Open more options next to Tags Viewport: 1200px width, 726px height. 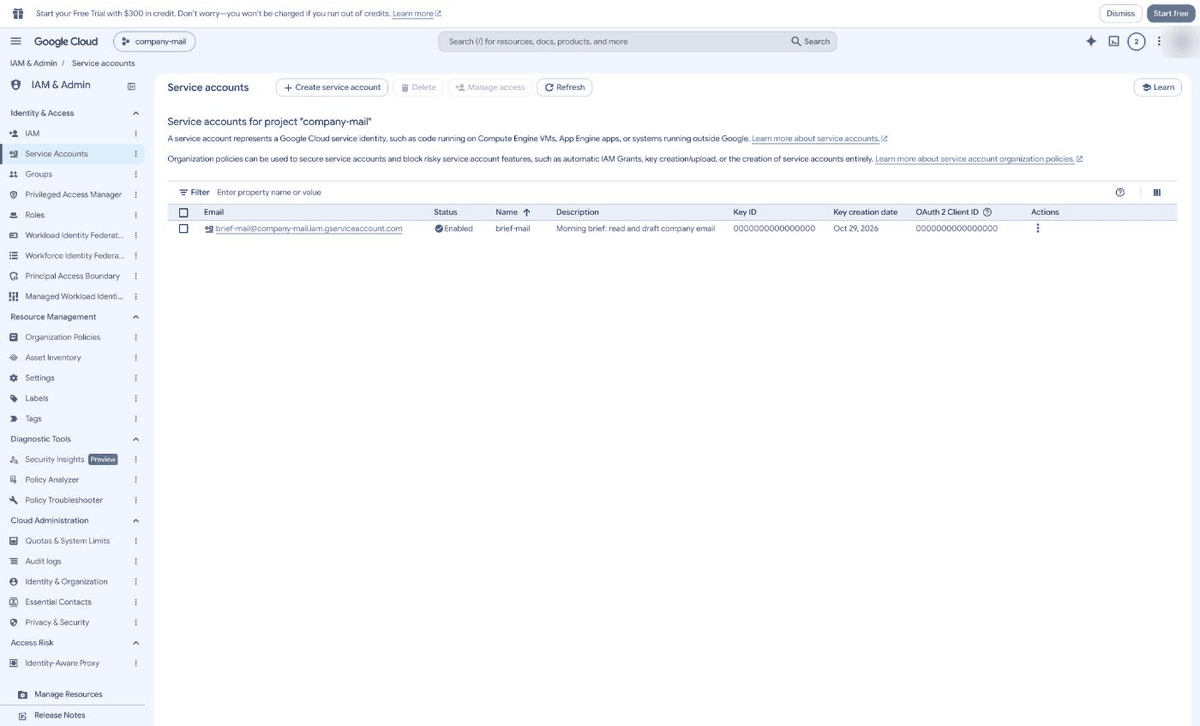coord(136,419)
